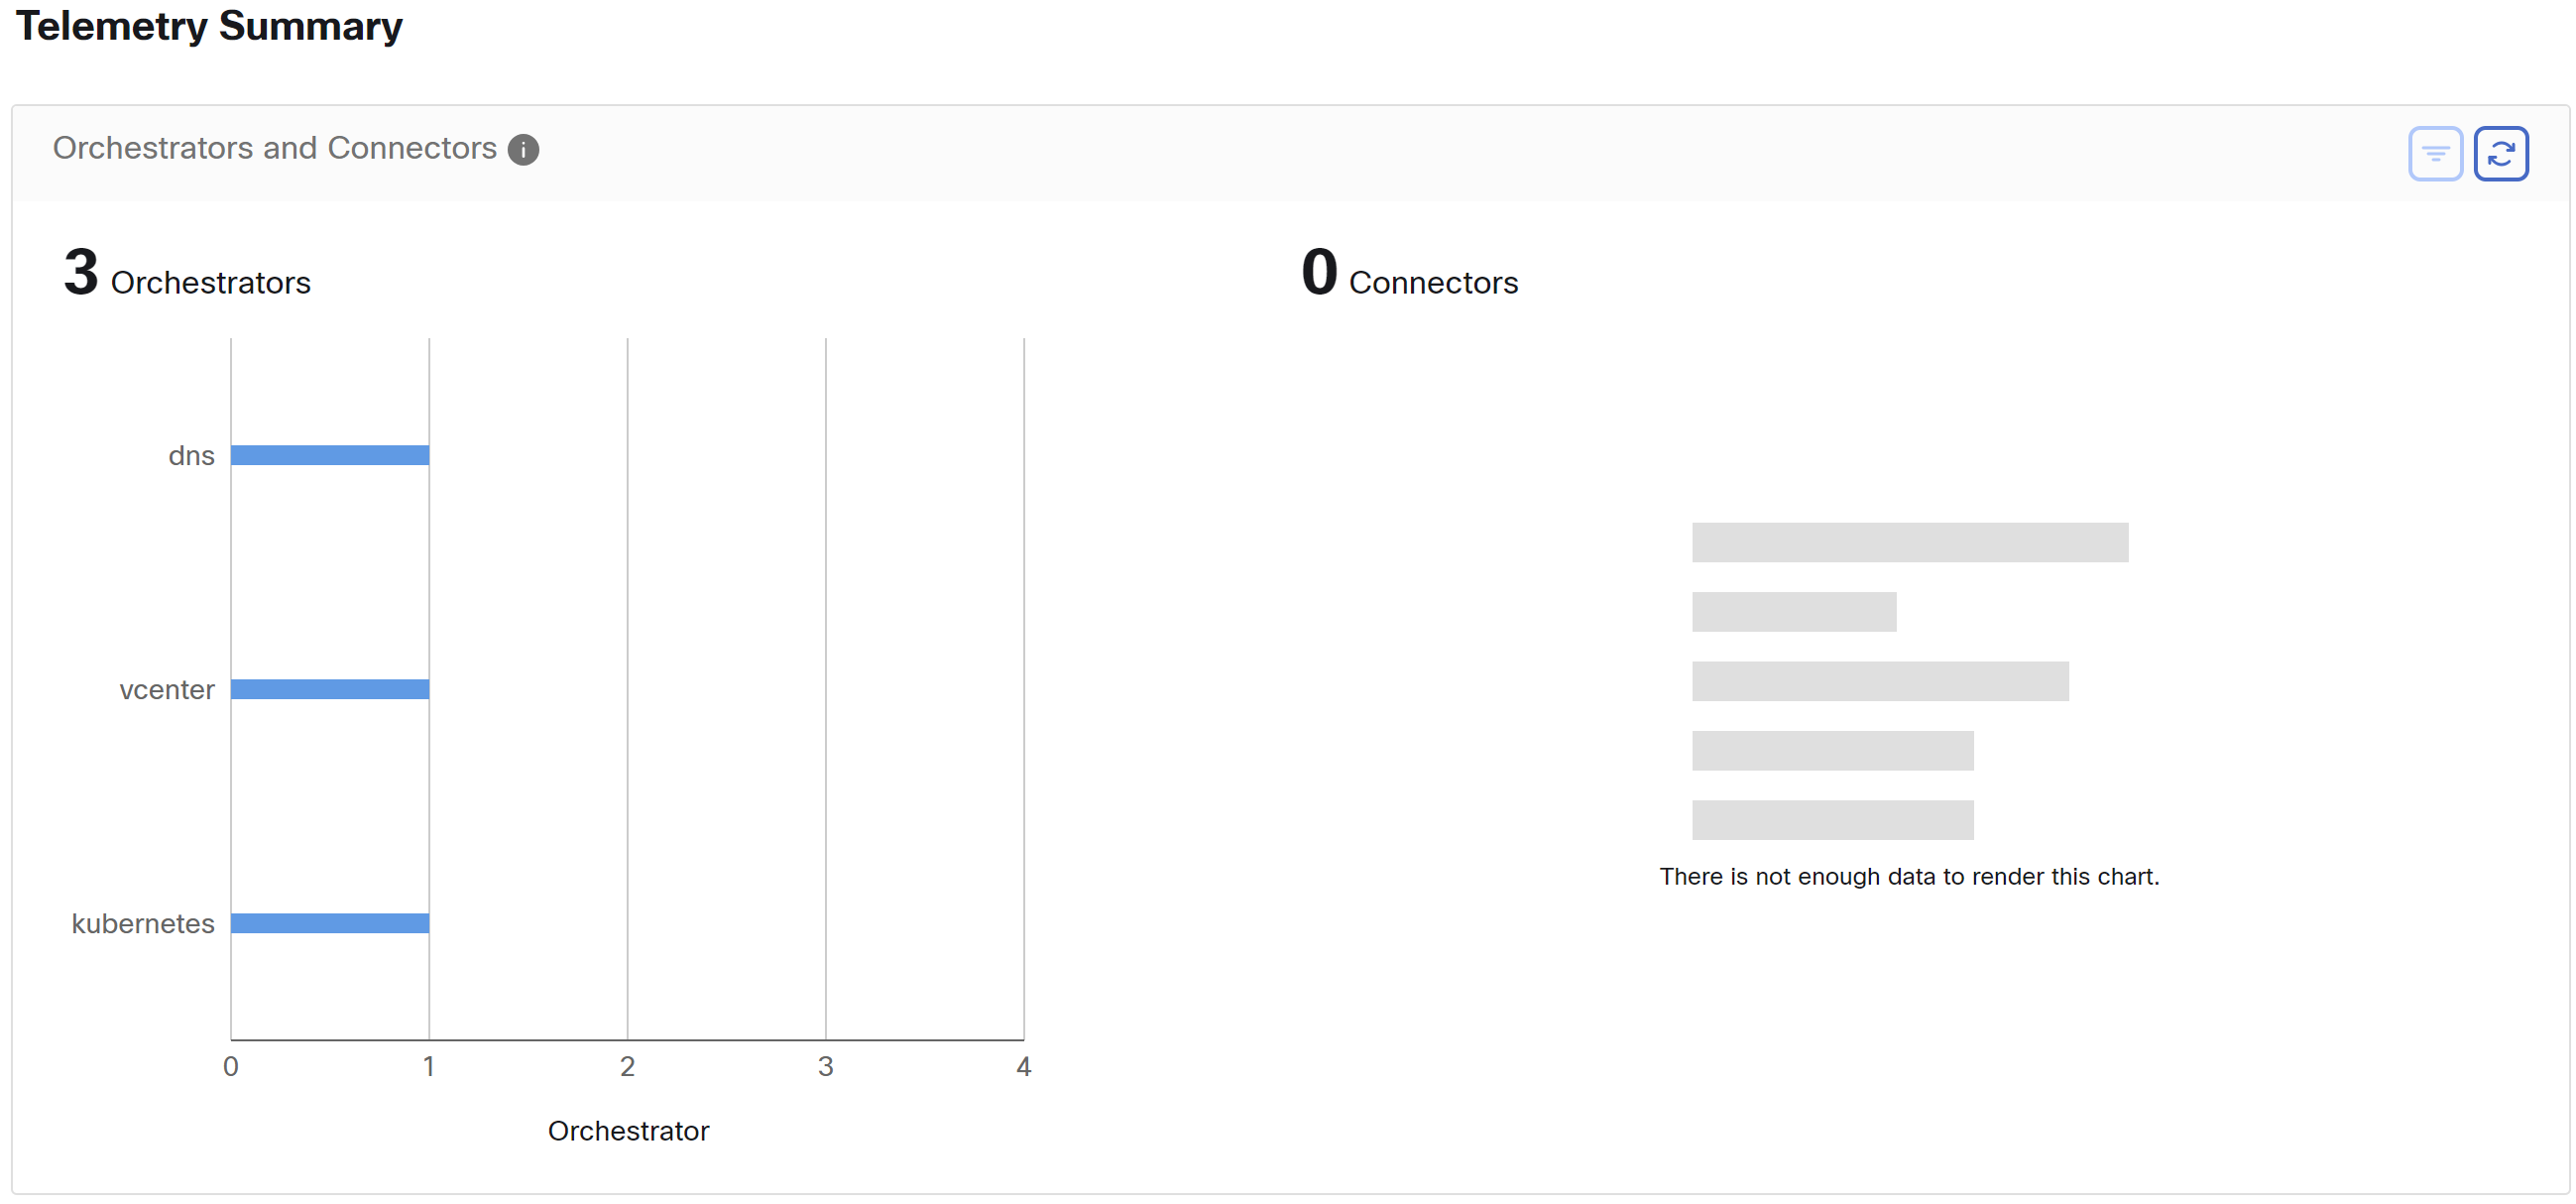The width and height of the screenshot is (2576, 1204).
Task: Select the kubernetes bar in chart
Action: point(330,923)
